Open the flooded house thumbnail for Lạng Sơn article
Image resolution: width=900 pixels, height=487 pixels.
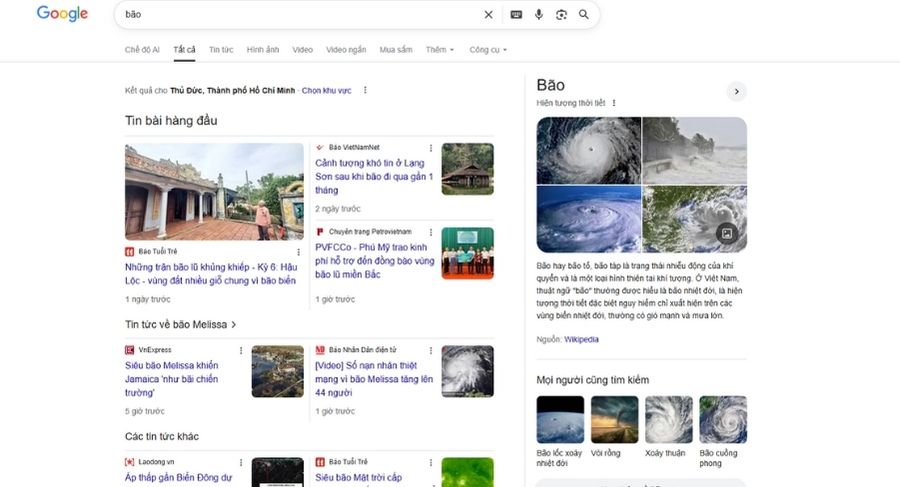click(467, 169)
